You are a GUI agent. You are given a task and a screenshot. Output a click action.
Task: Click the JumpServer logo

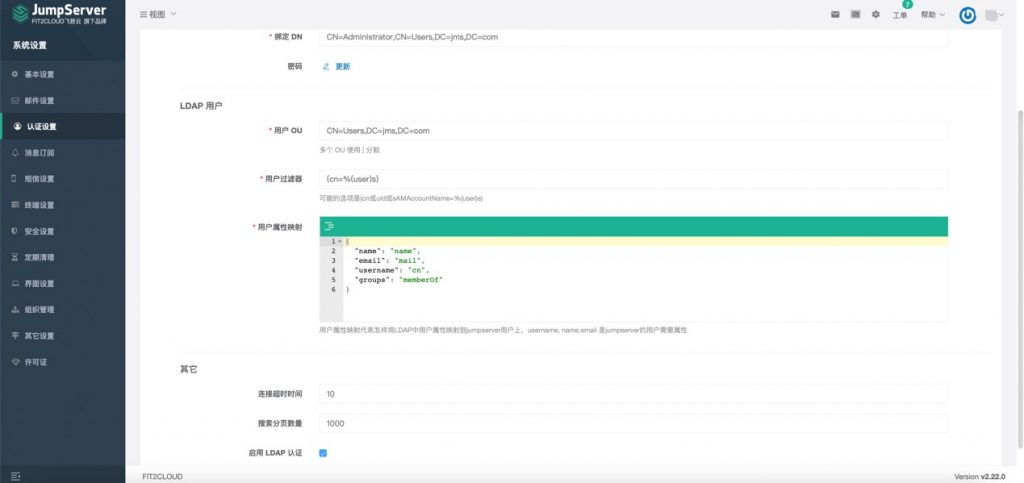point(60,14)
